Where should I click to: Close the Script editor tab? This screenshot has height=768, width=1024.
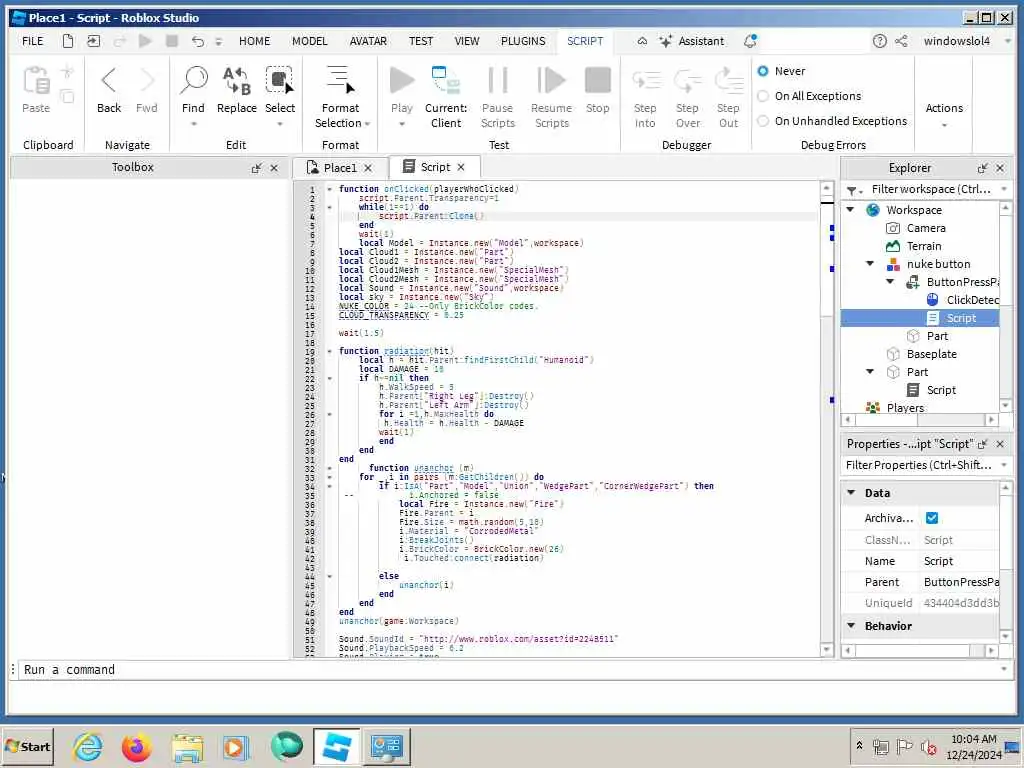(x=461, y=167)
